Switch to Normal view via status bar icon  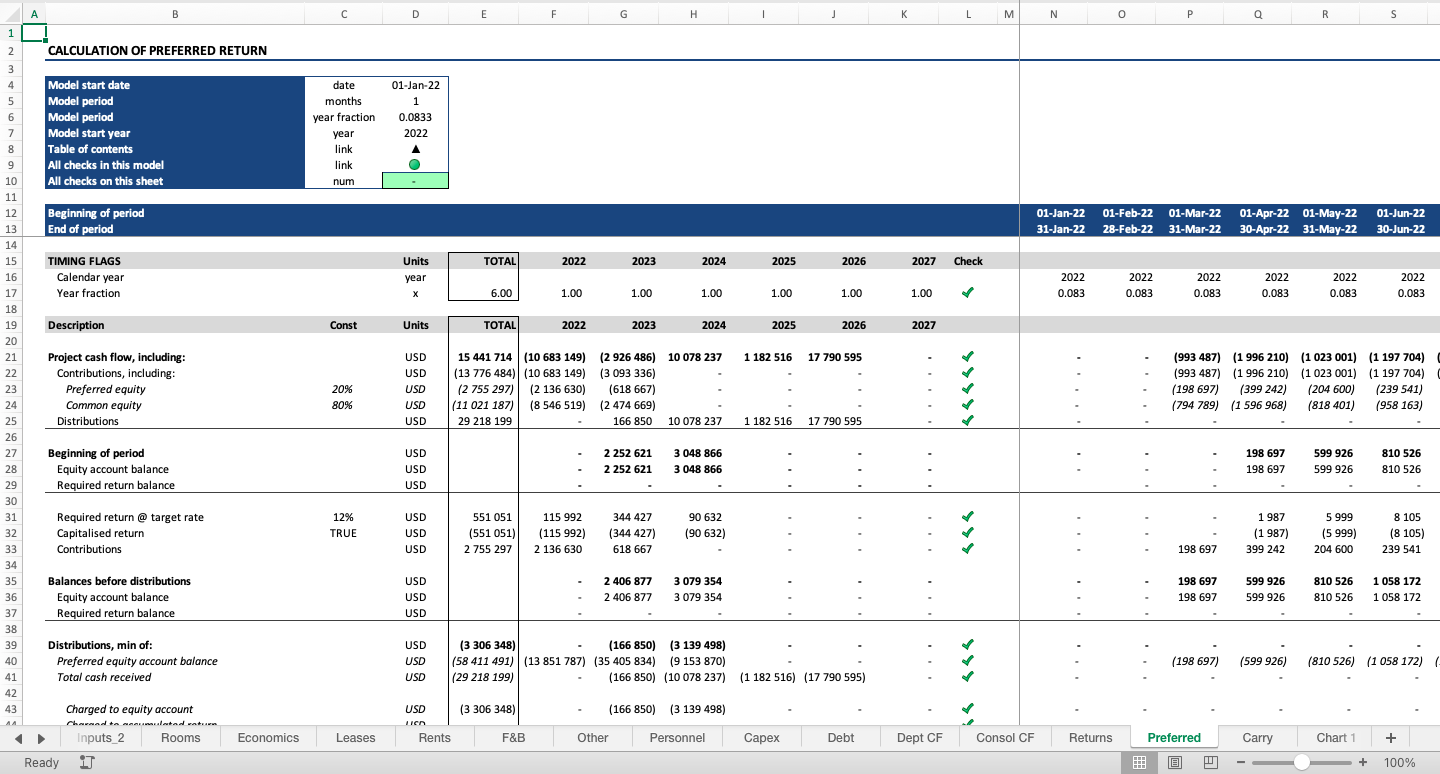1139,762
